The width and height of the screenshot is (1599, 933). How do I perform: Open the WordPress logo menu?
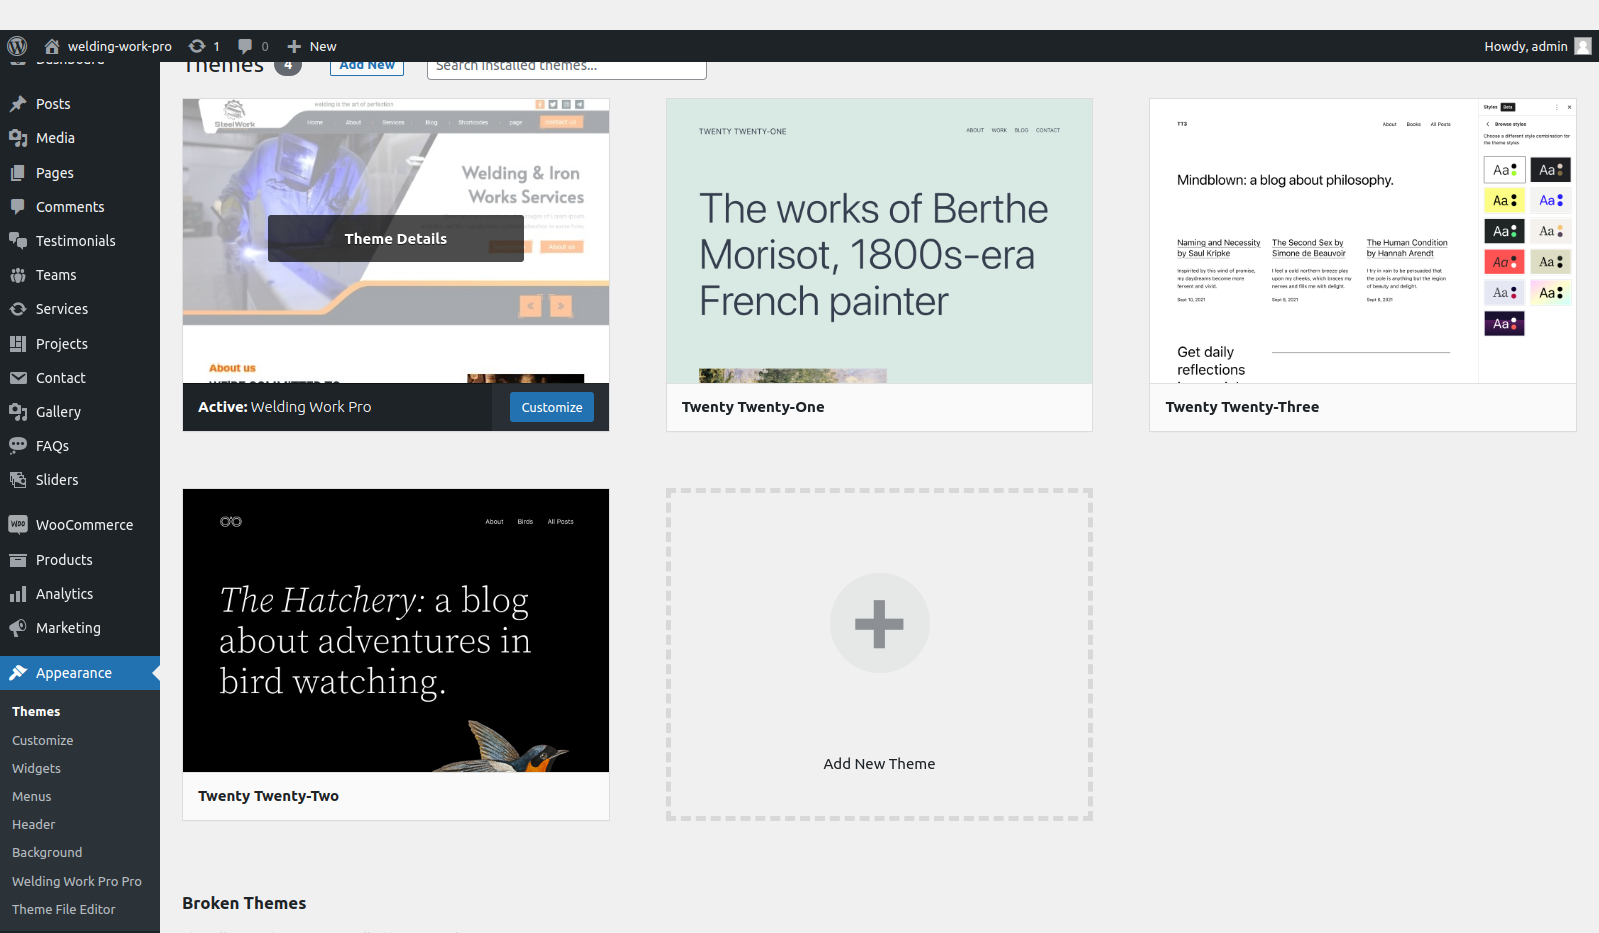[x=17, y=46]
